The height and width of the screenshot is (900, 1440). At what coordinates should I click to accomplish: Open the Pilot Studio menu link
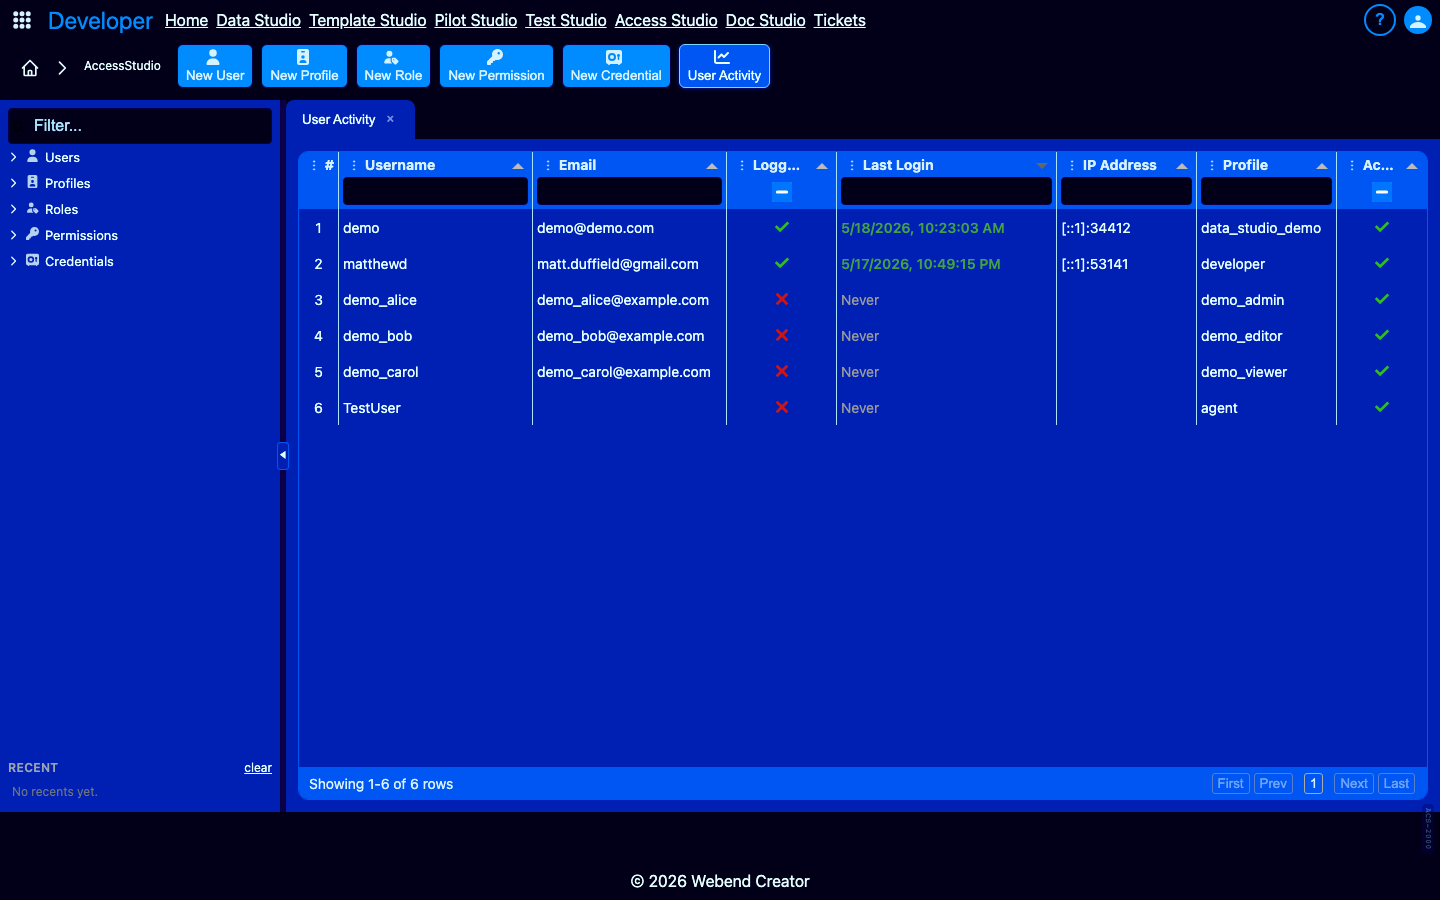click(476, 20)
